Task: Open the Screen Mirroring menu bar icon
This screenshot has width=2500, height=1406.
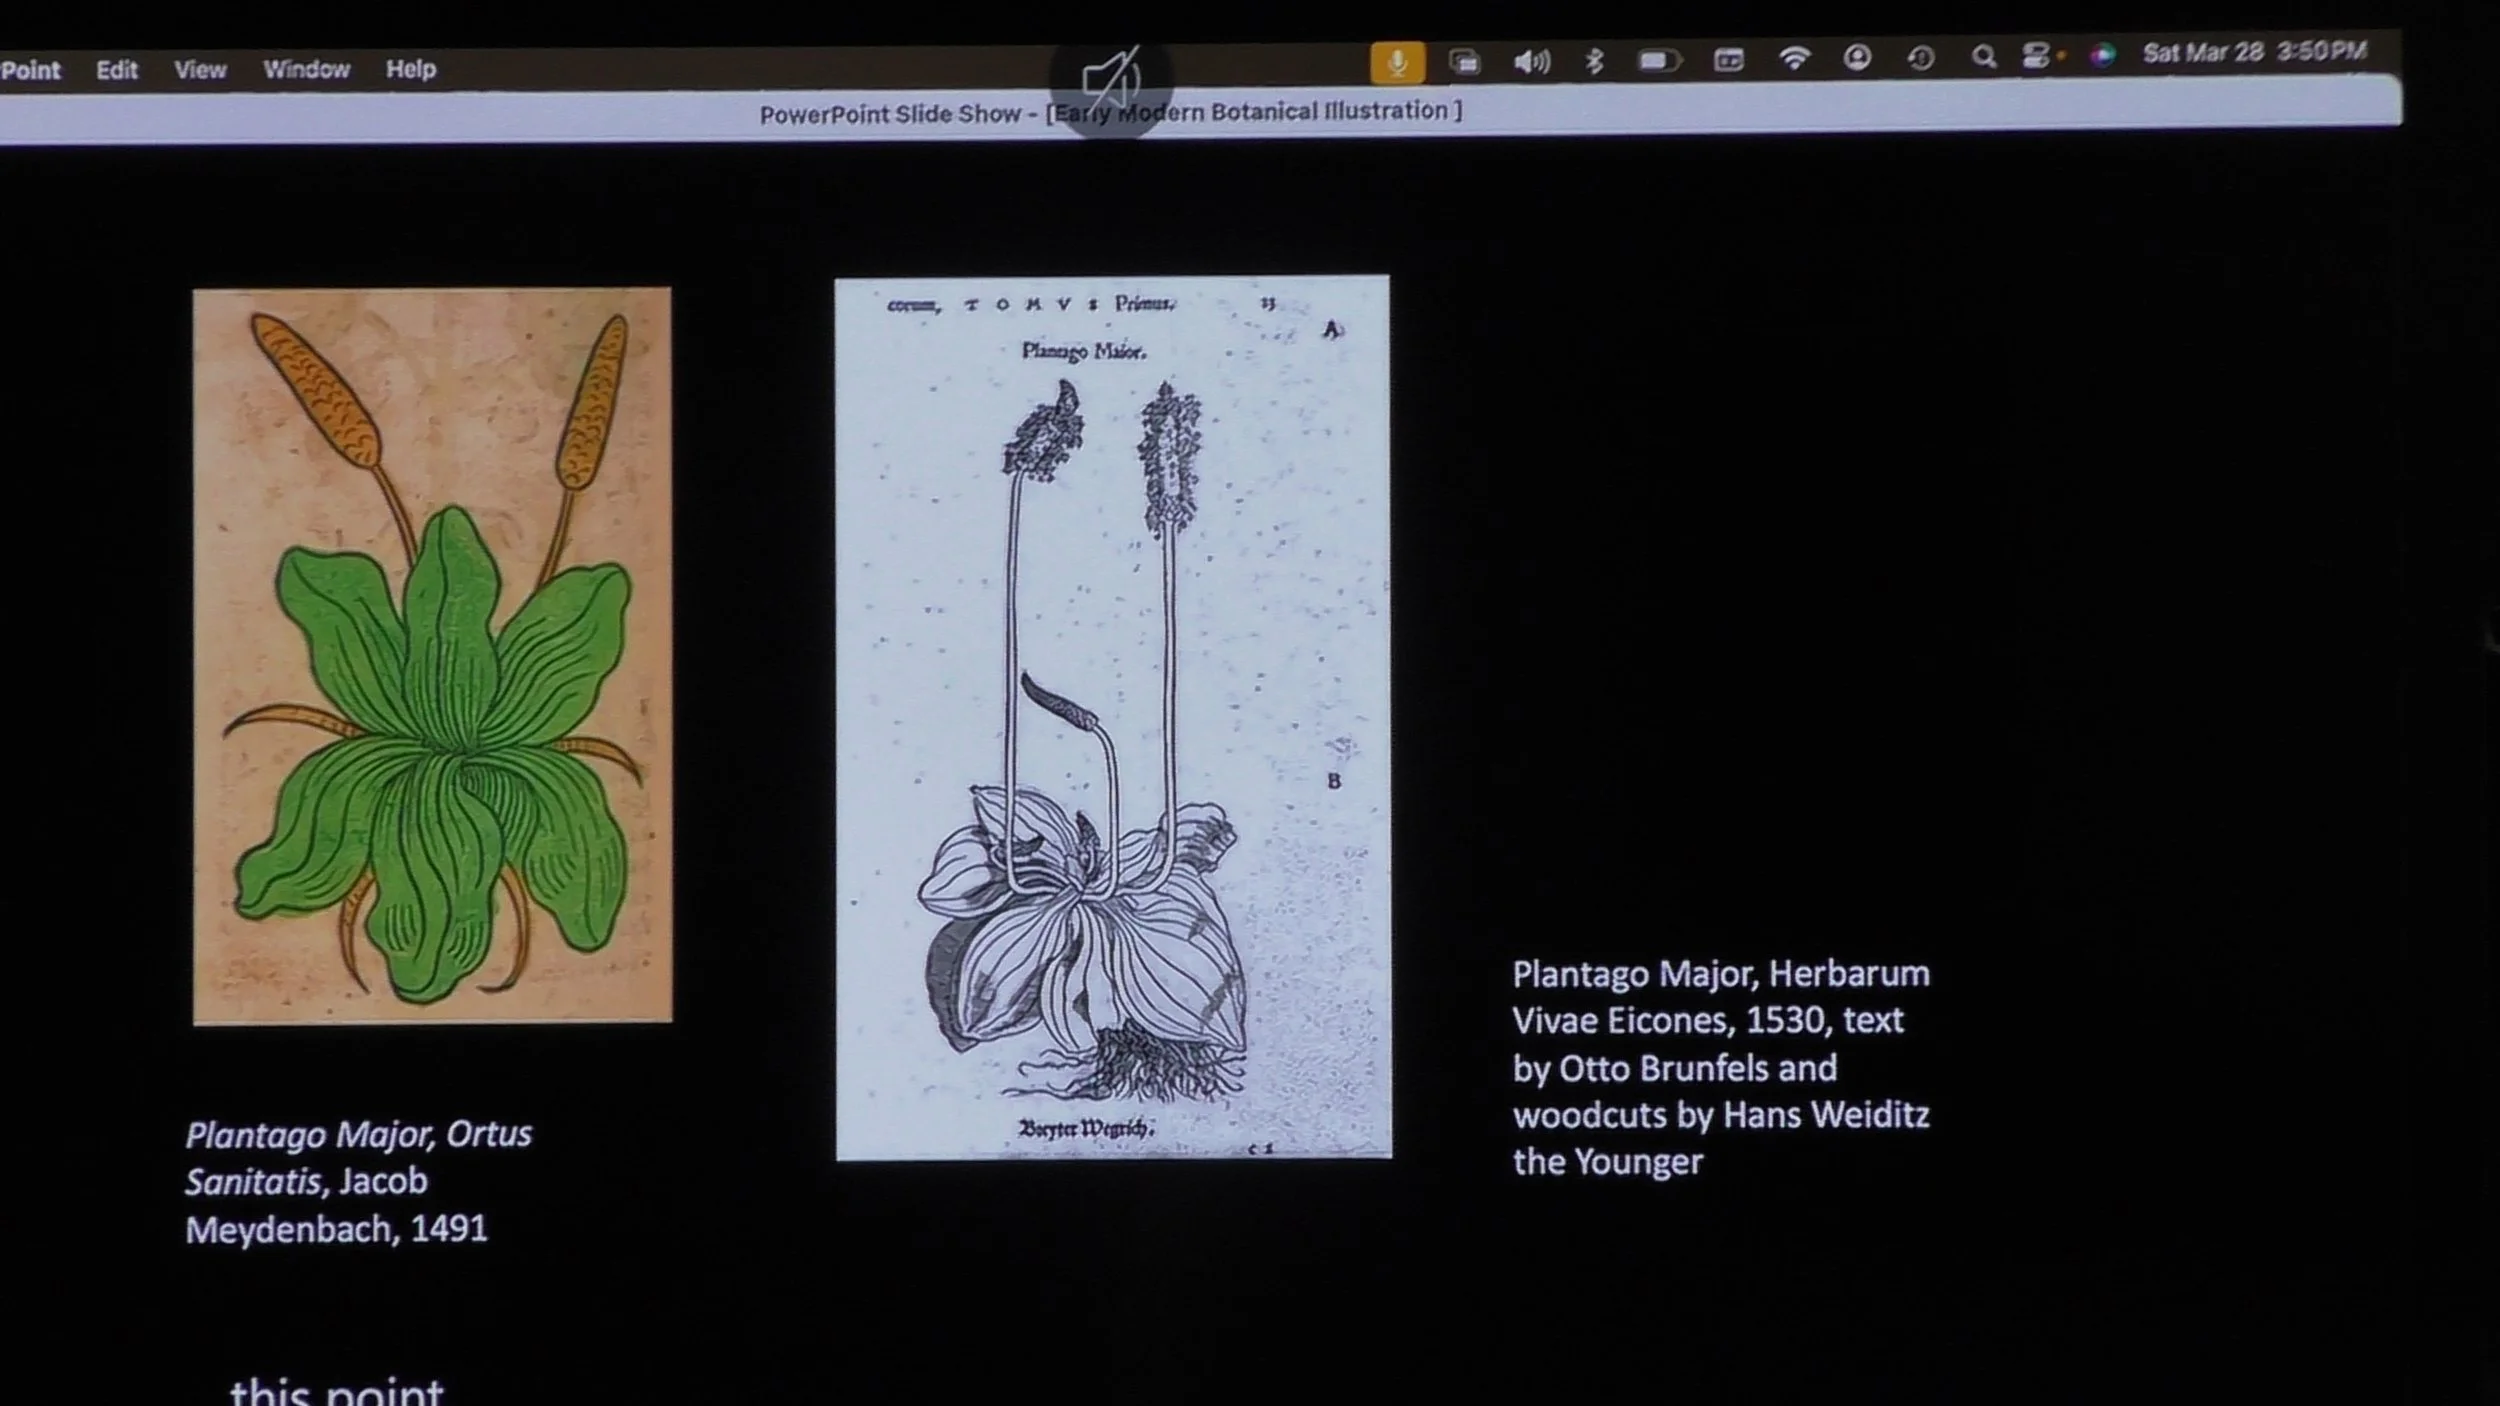Action: (1464, 62)
